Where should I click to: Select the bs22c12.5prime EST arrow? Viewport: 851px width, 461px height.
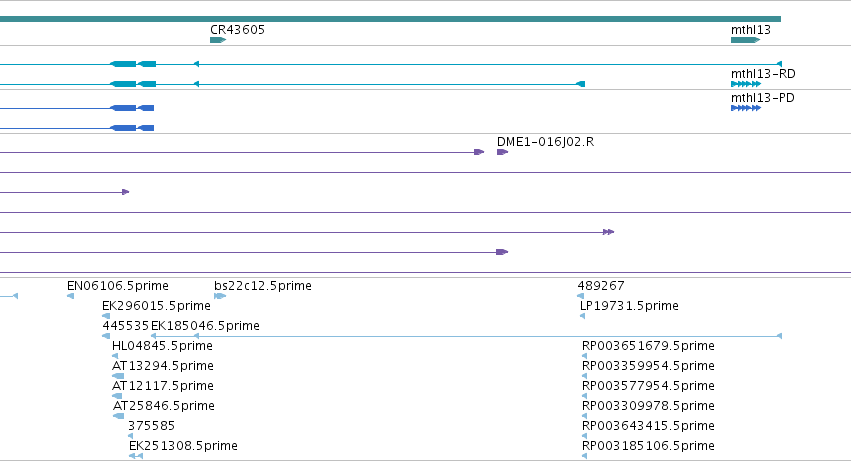220,296
